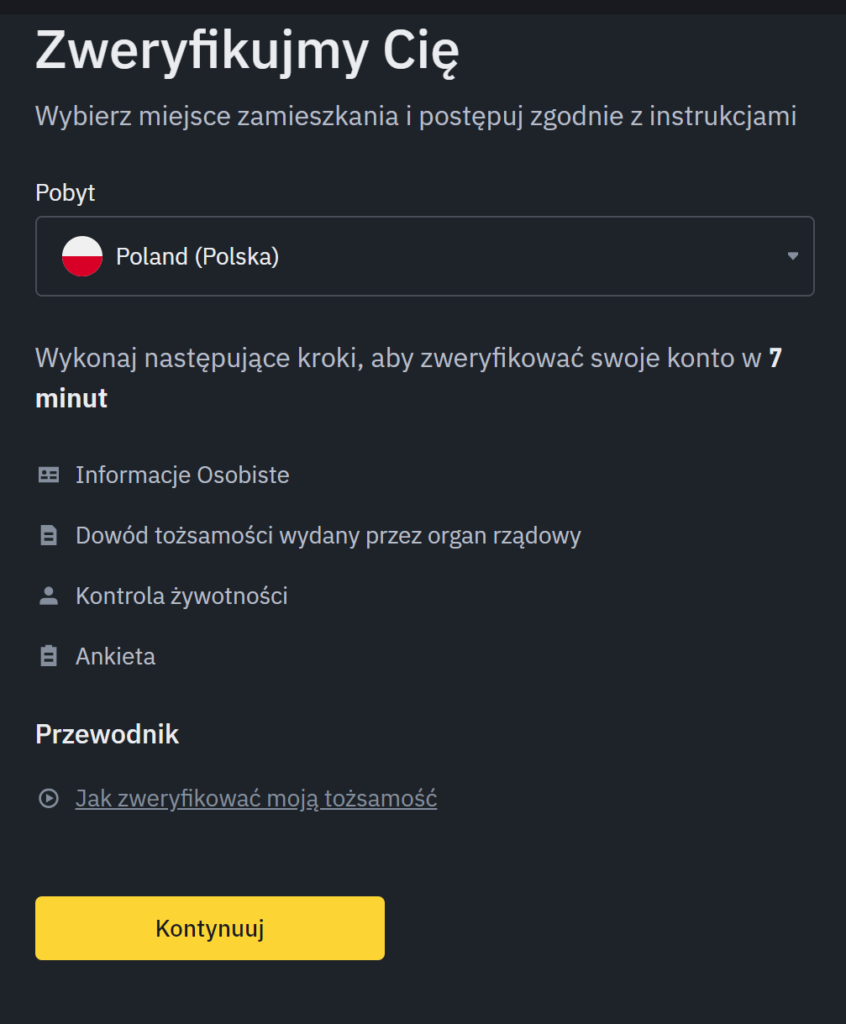Click the Przewodnik section heading
Screen dimensions: 846x1024
(x=107, y=735)
